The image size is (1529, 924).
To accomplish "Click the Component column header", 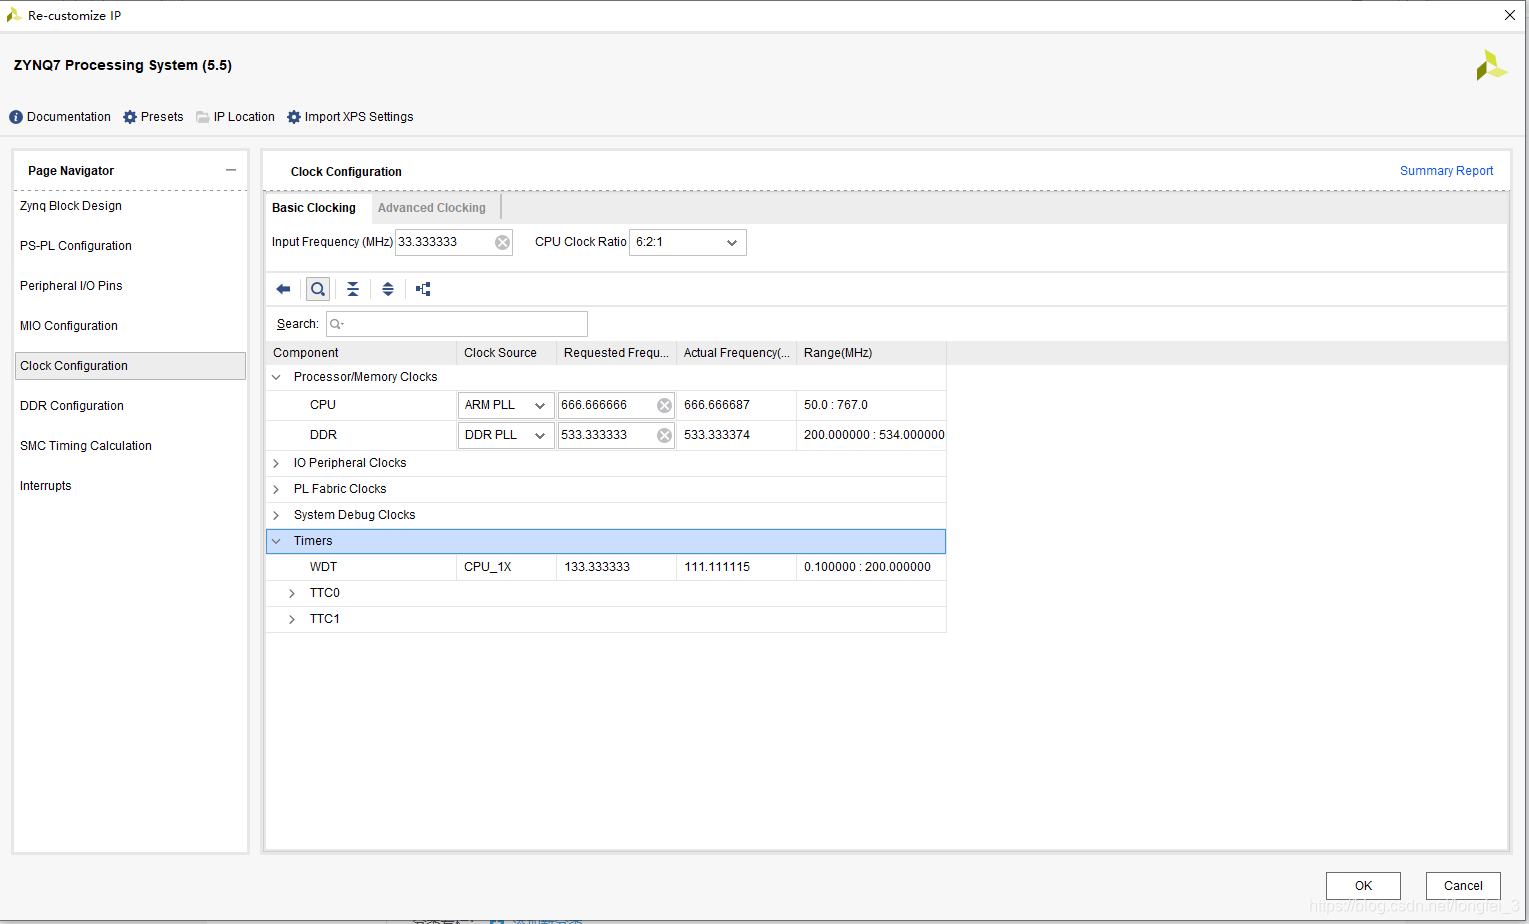I will (361, 353).
